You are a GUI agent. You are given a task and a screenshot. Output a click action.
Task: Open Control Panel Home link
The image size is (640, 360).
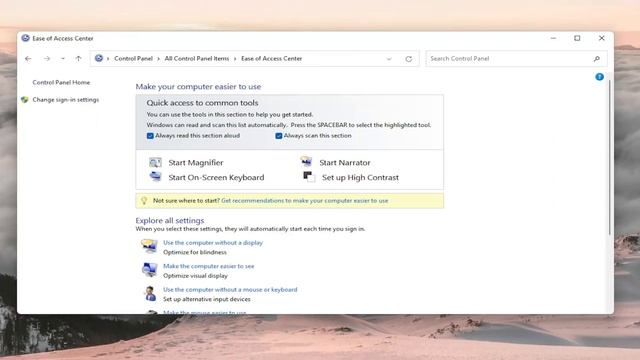coord(61,82)
